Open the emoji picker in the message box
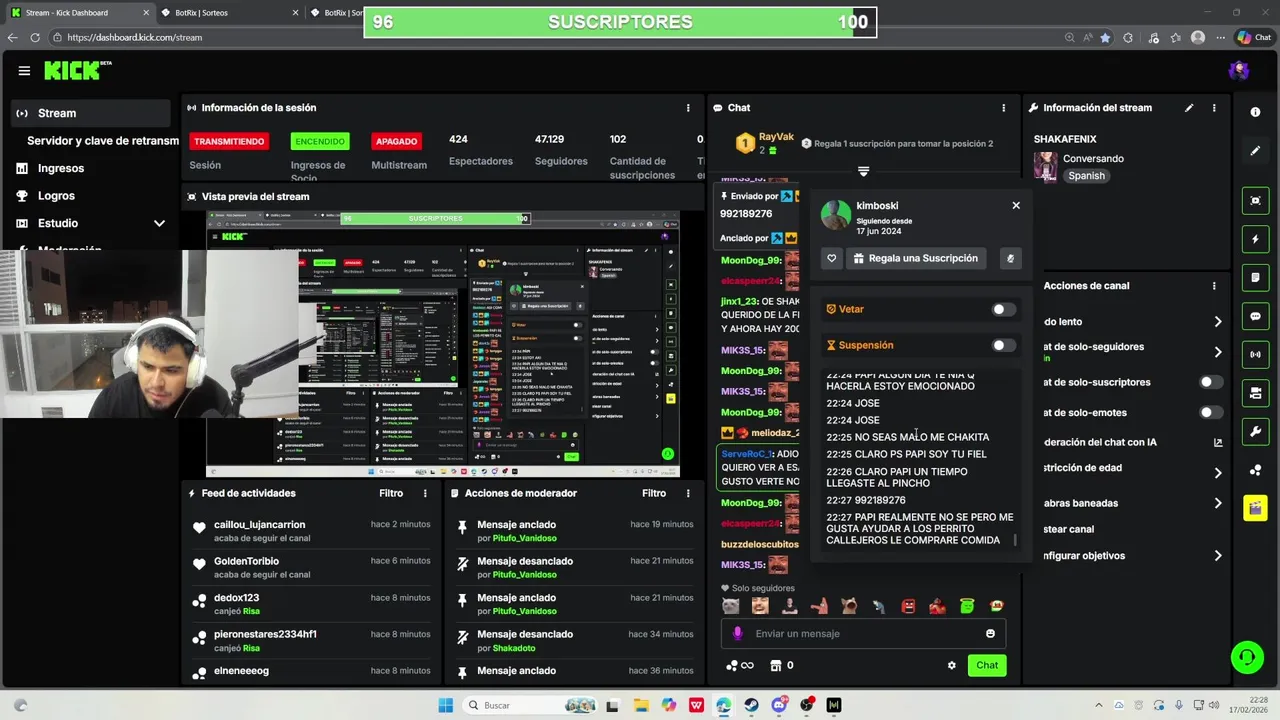Screen dimensions: 1280x720 [x=990, y=633]
